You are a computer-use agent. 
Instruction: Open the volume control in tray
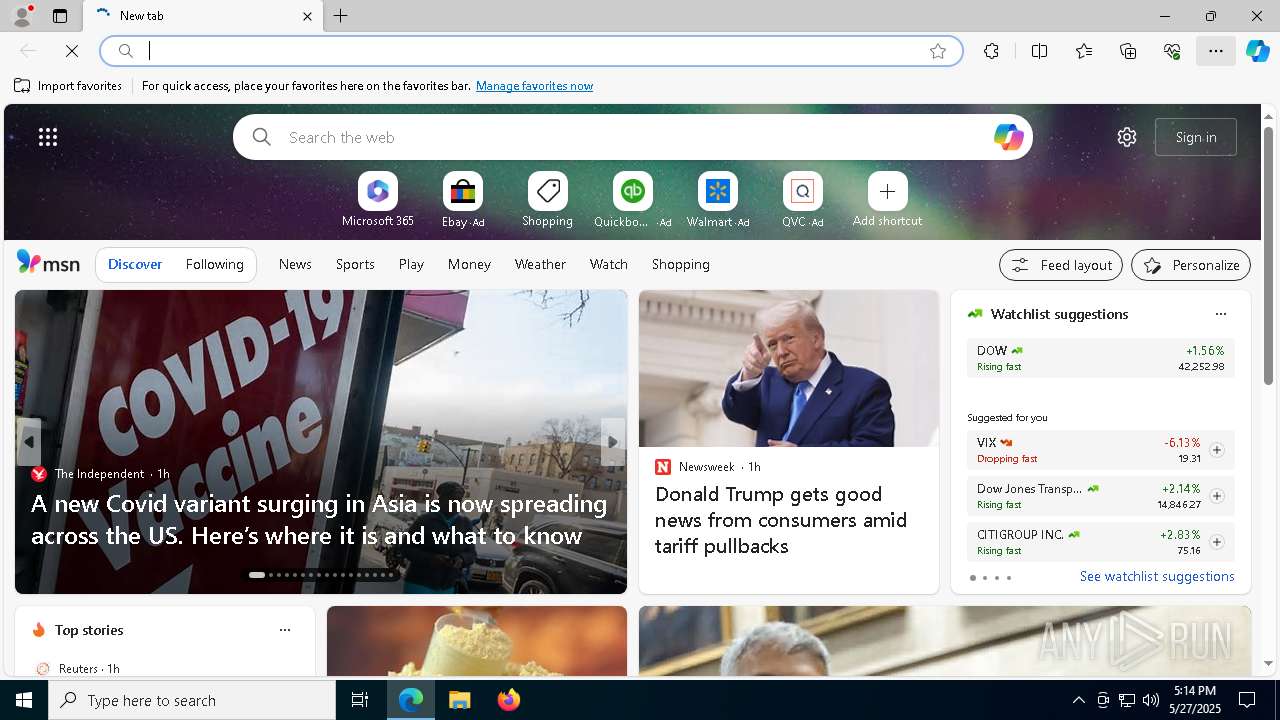(1150, 700)
